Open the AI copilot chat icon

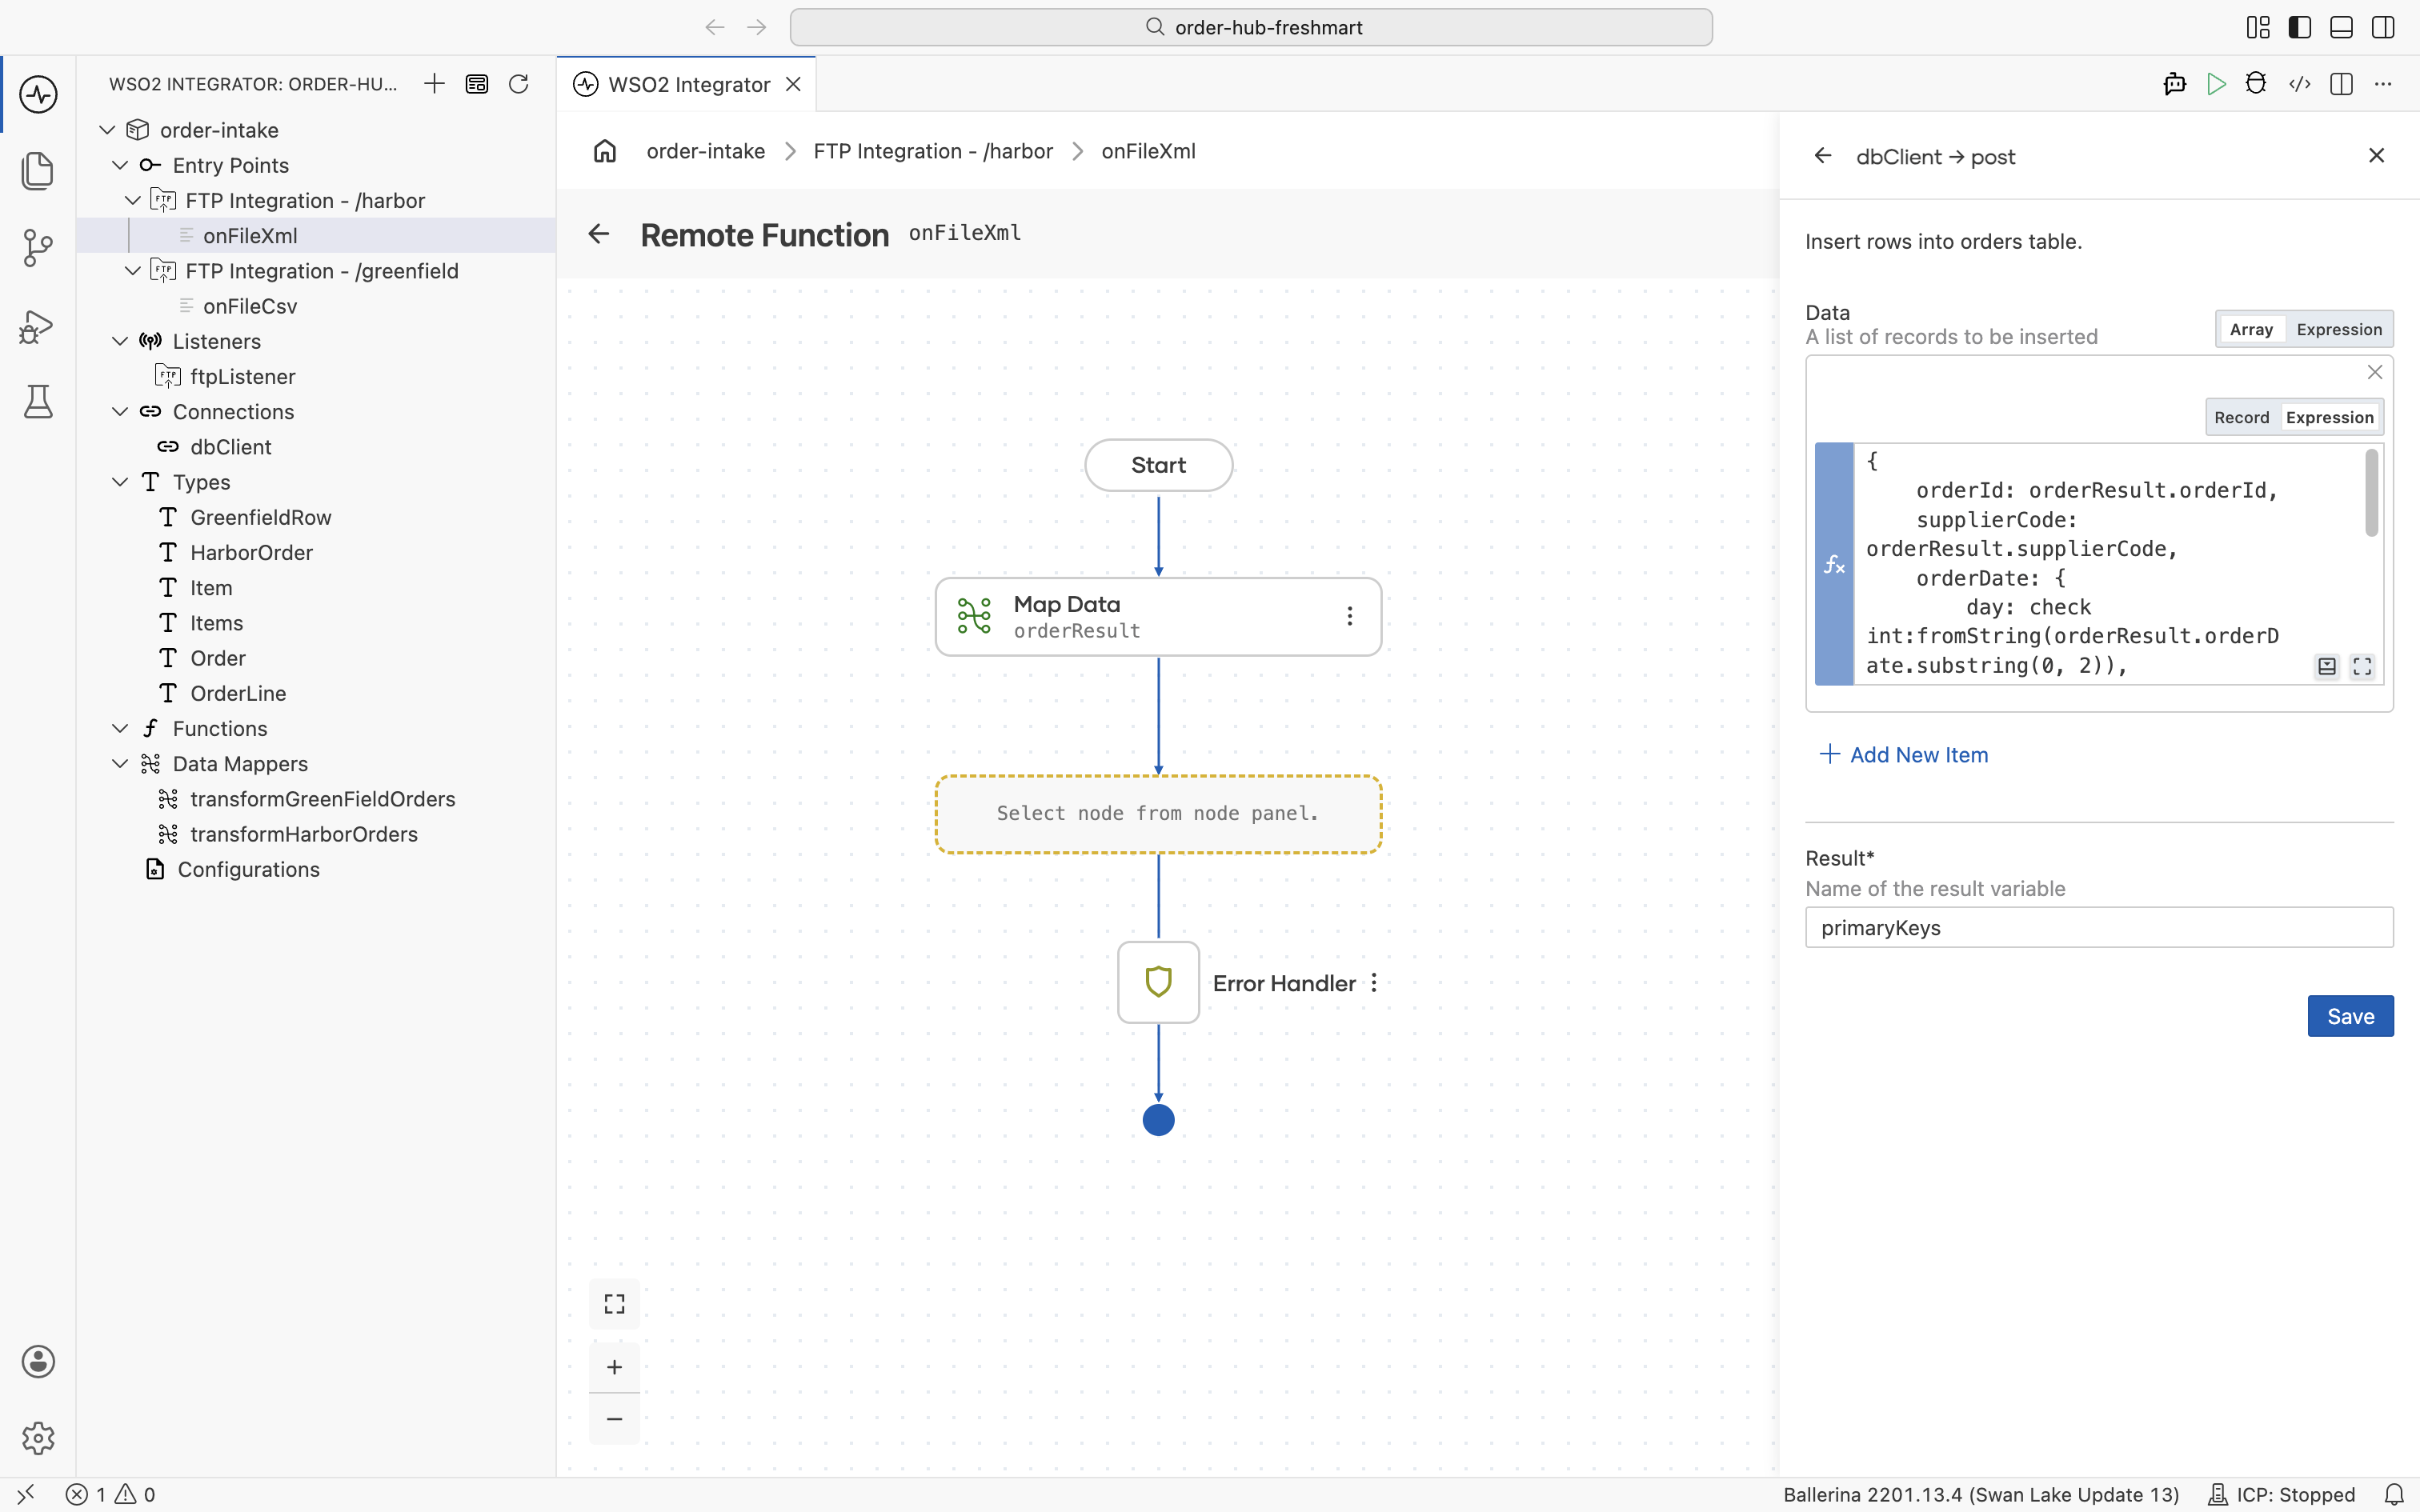point(2174,84)
